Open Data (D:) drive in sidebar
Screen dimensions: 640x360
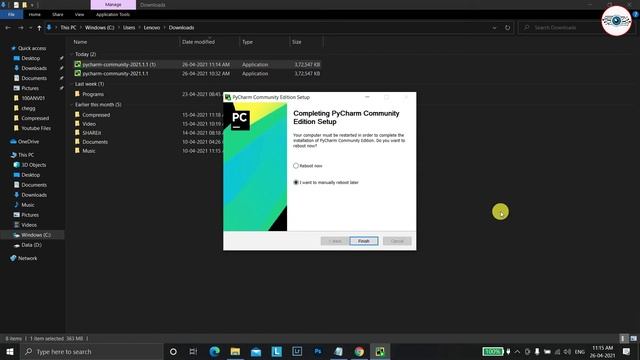coord(31,245)
